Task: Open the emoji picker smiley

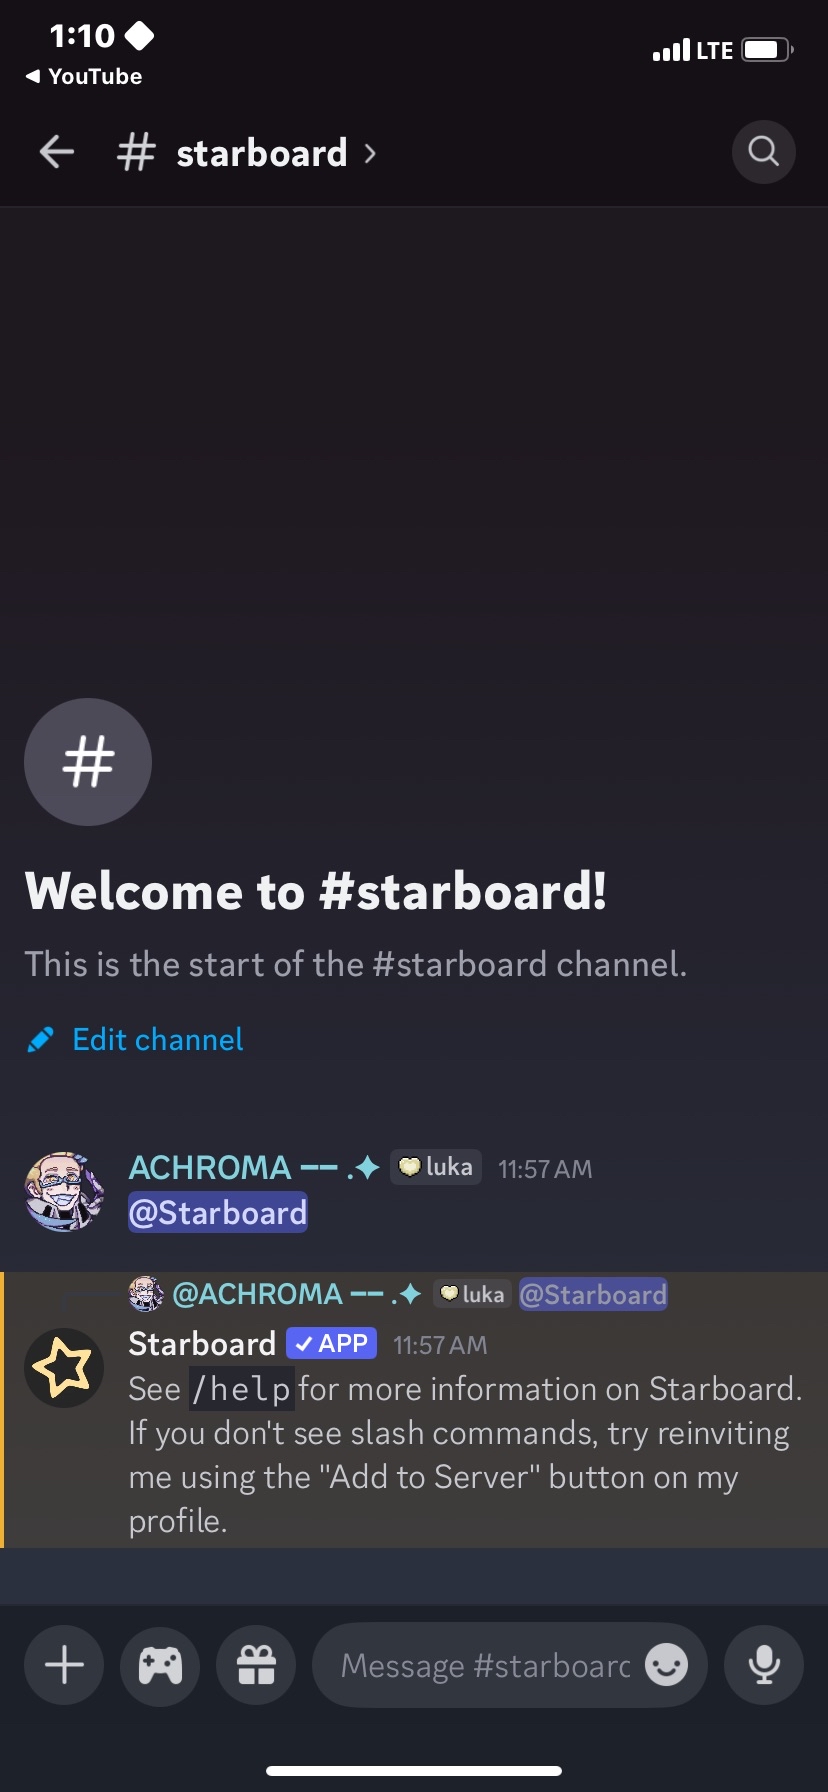Action: [666, 1665]
